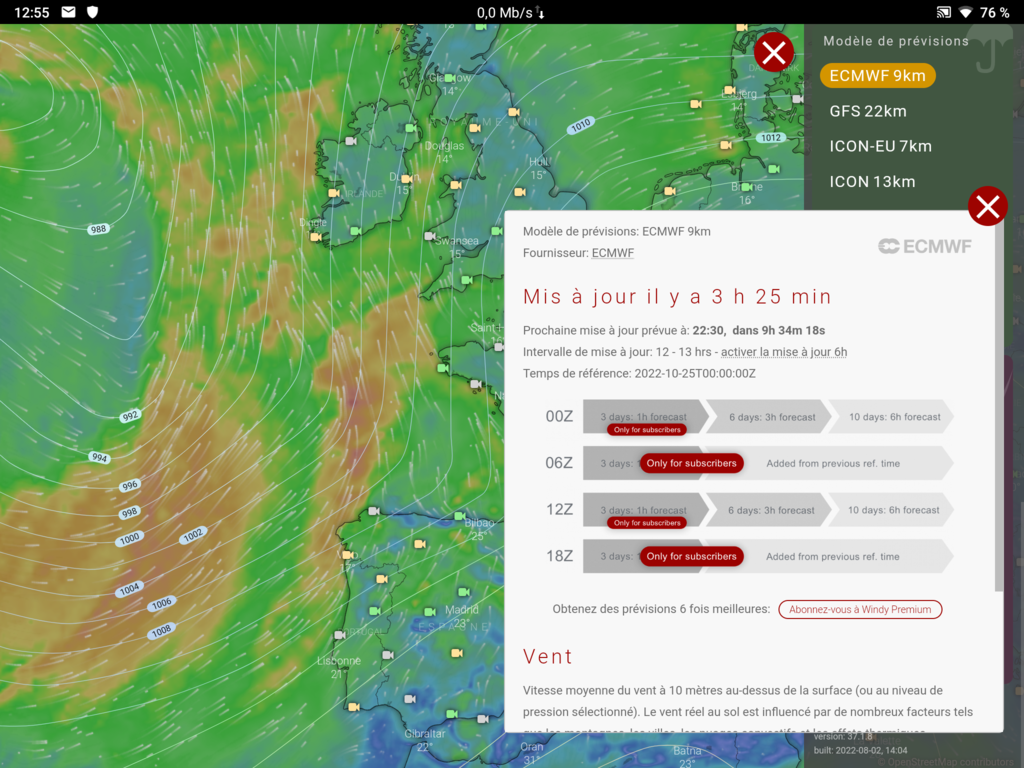Tap the Wi-Fi icon in status bar
This screenshot has width=1024, height=768.
(965, 12)
